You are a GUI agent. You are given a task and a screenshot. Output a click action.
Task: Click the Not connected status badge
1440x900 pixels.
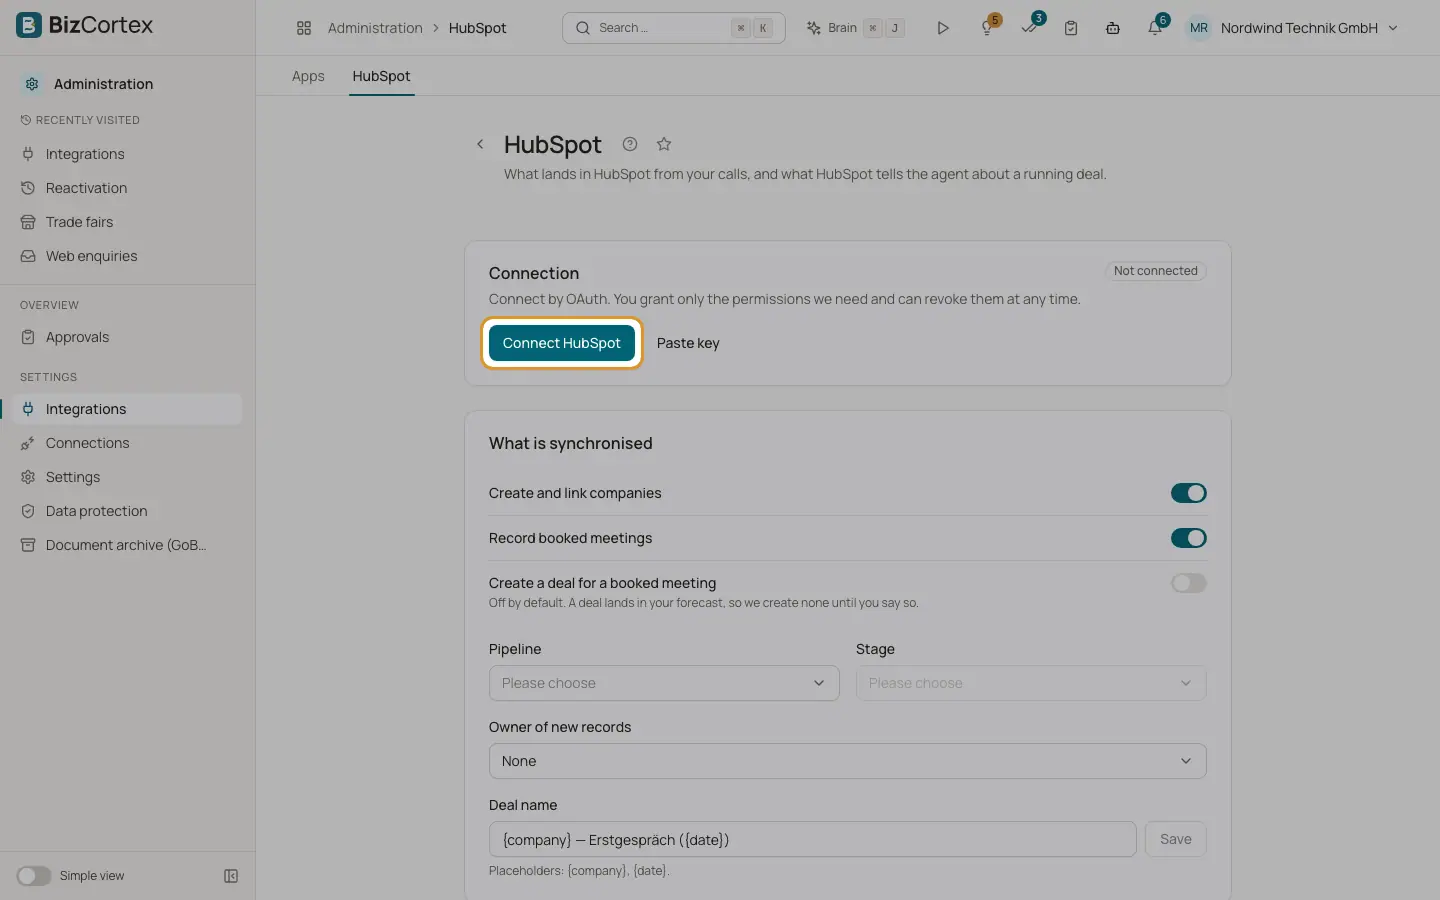pyautogui.click(x=1155, y=271)
